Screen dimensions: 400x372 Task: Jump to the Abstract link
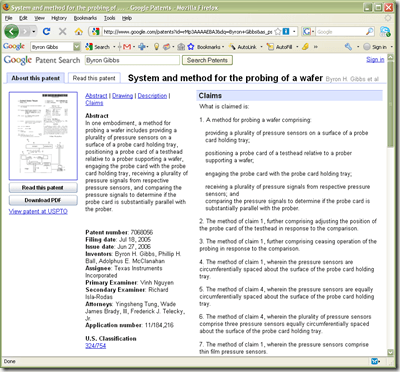click(x=96, y=96)
